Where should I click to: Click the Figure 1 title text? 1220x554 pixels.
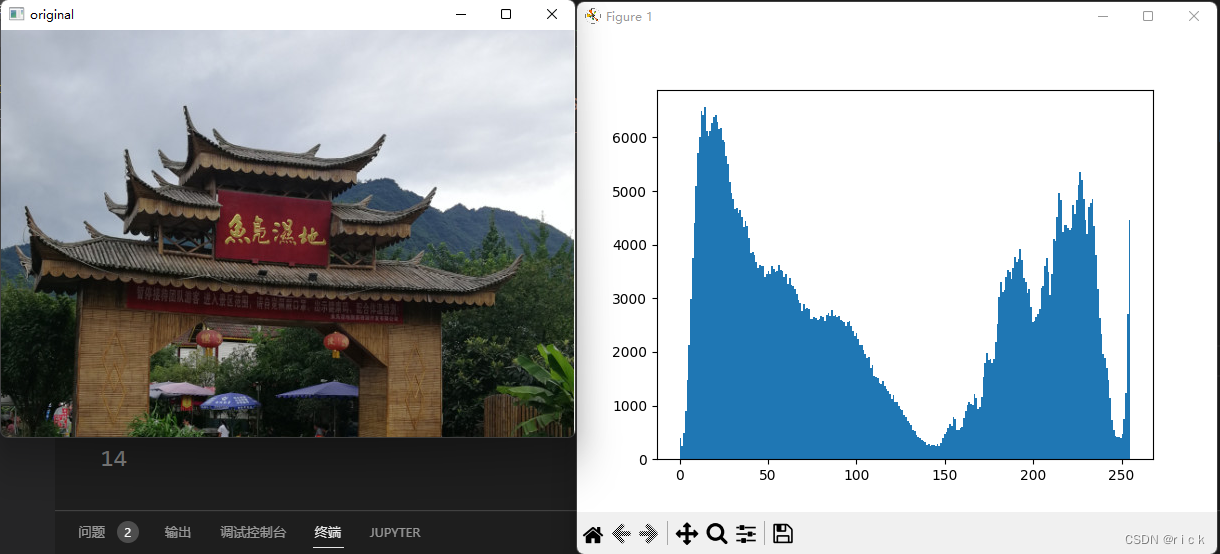pos(629,16)
